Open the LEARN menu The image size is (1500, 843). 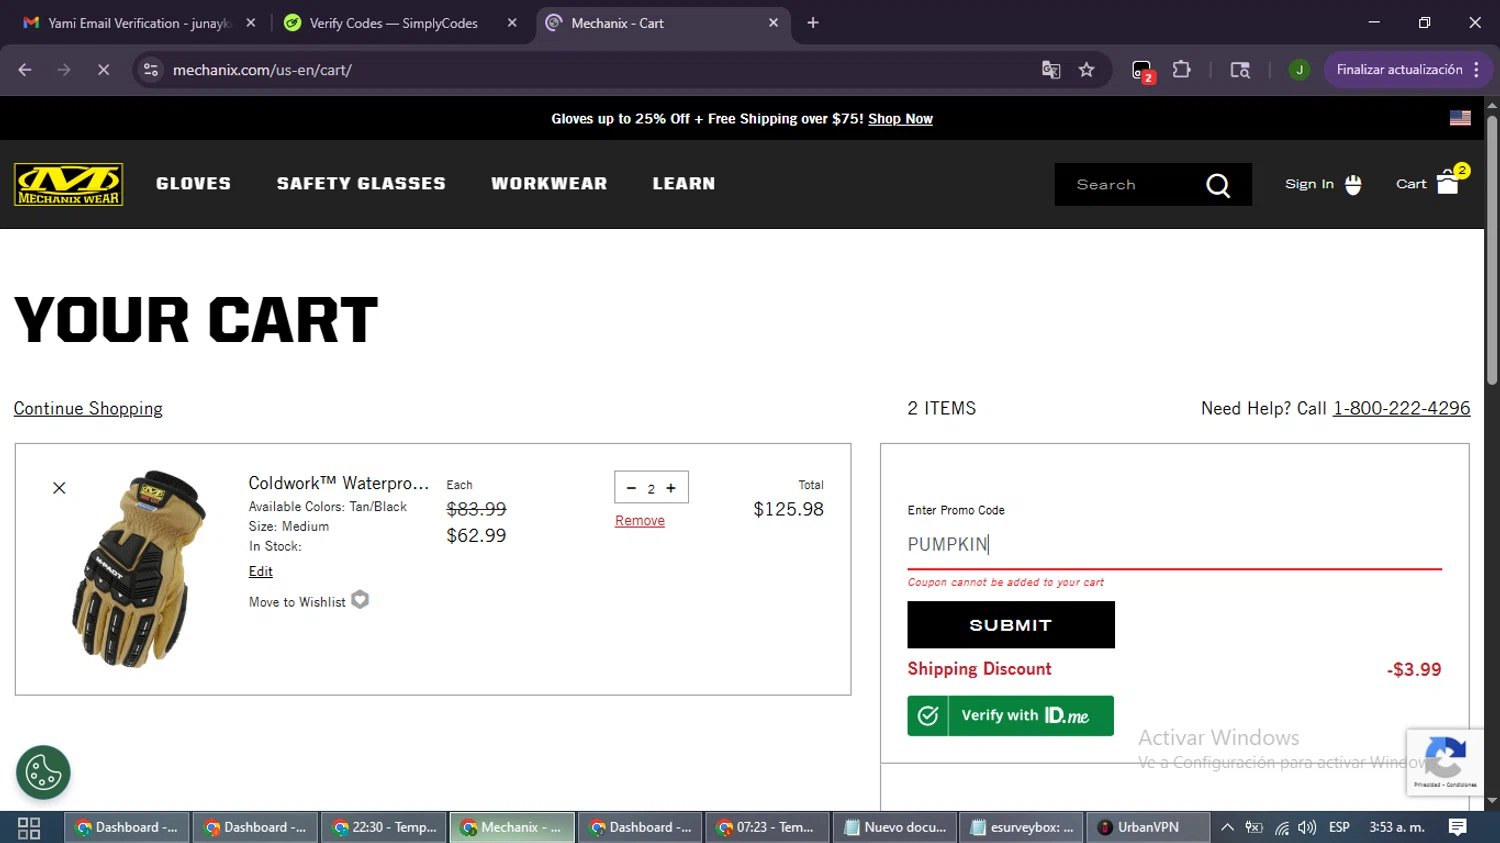[x=684, y=184]
